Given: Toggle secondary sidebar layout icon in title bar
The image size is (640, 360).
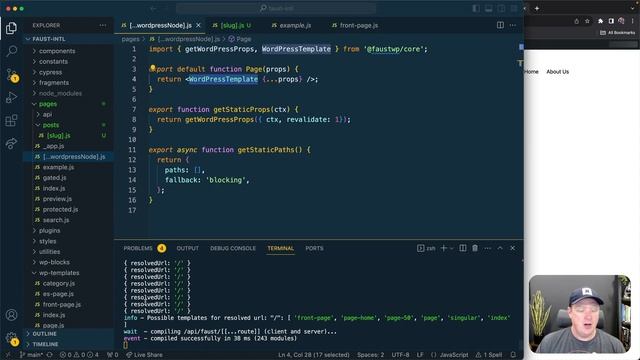Looking at the screenshot, I should click(x=501, y=9).
